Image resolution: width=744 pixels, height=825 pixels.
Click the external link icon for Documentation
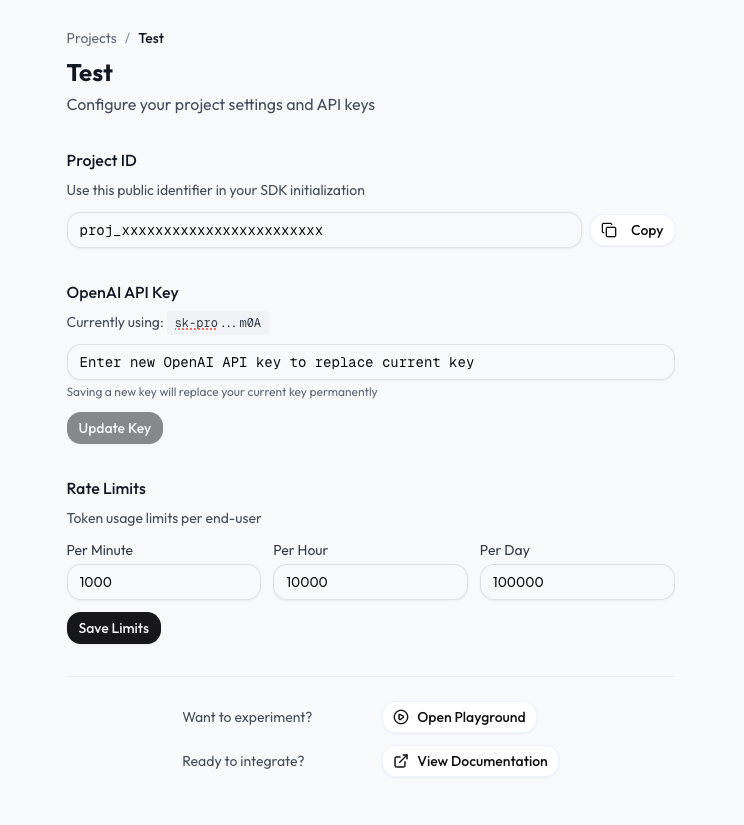(x=401, y=761)
